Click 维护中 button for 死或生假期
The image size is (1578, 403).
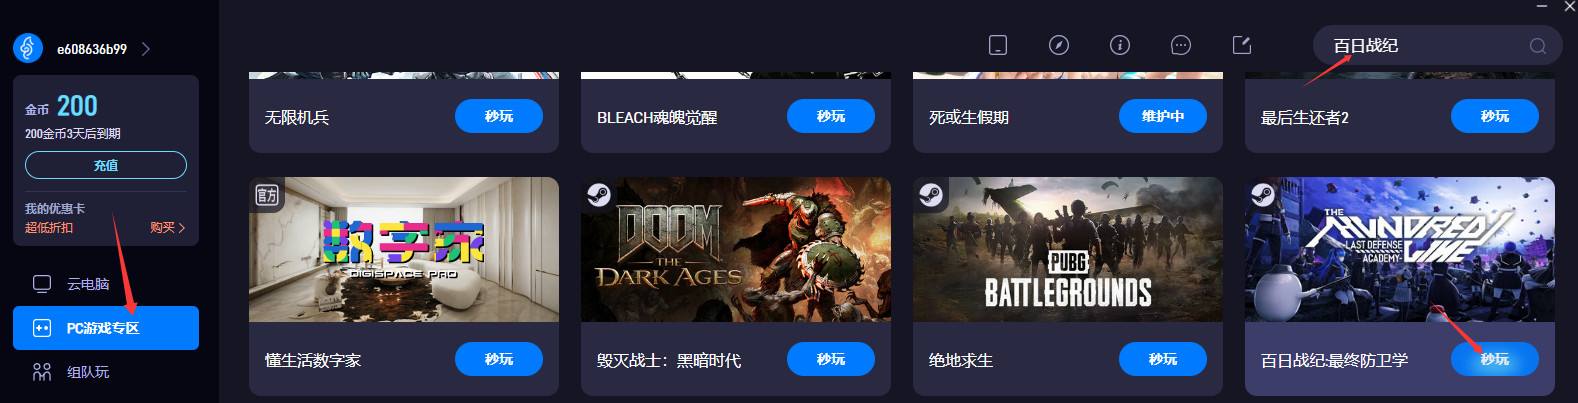pos(1163,116)
